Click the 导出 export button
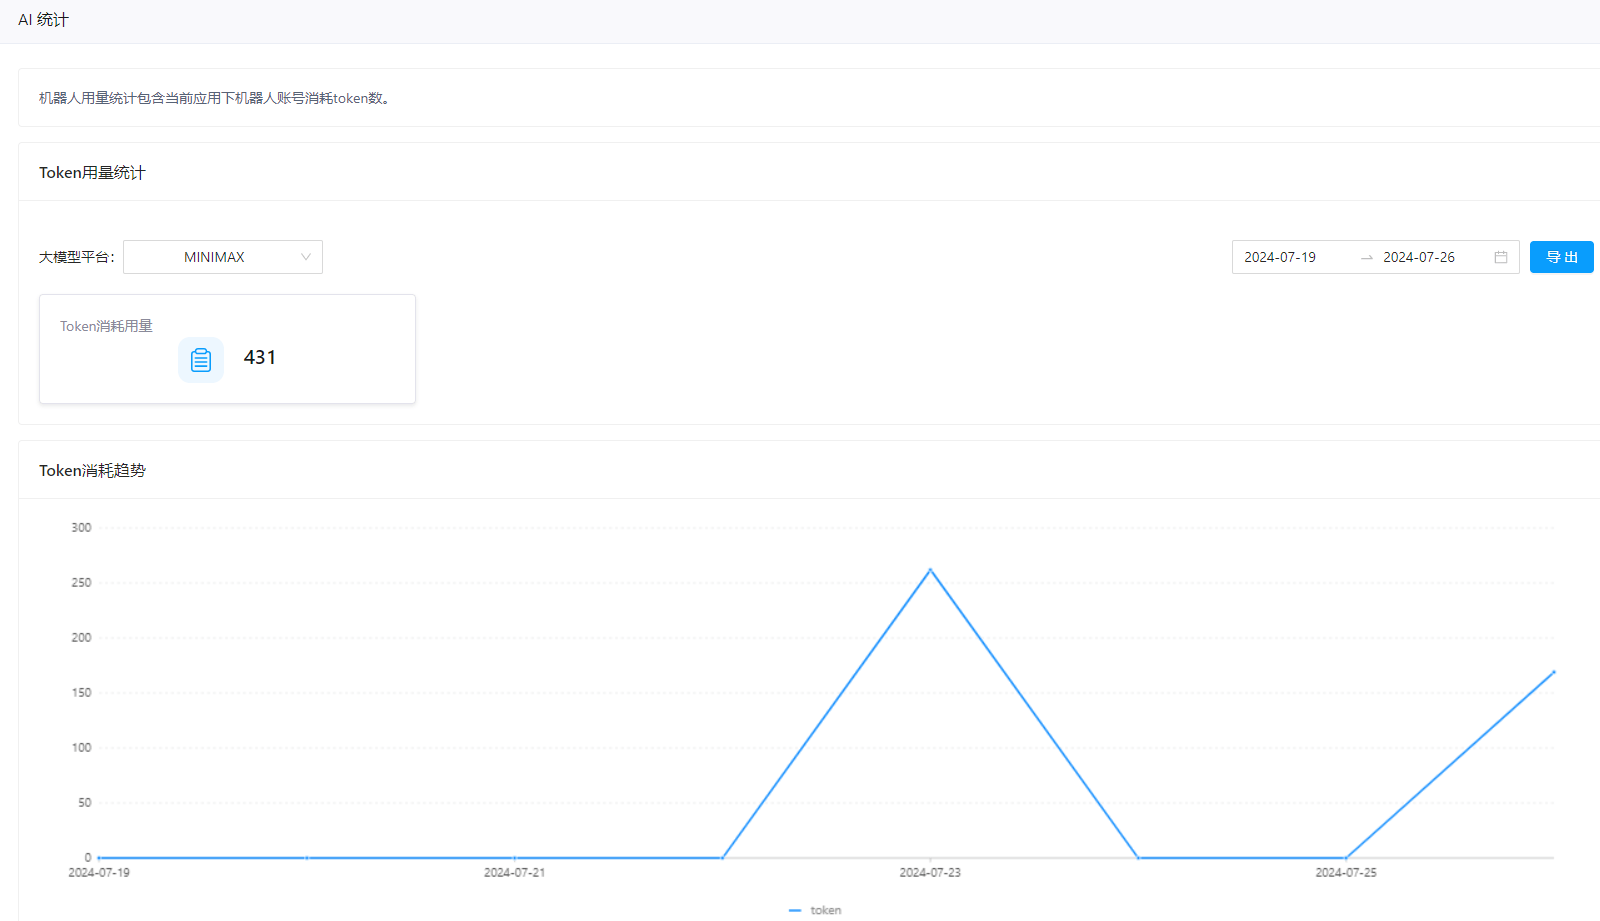Viewport: 1600px width, 921px height. (x=1561, y=257)
